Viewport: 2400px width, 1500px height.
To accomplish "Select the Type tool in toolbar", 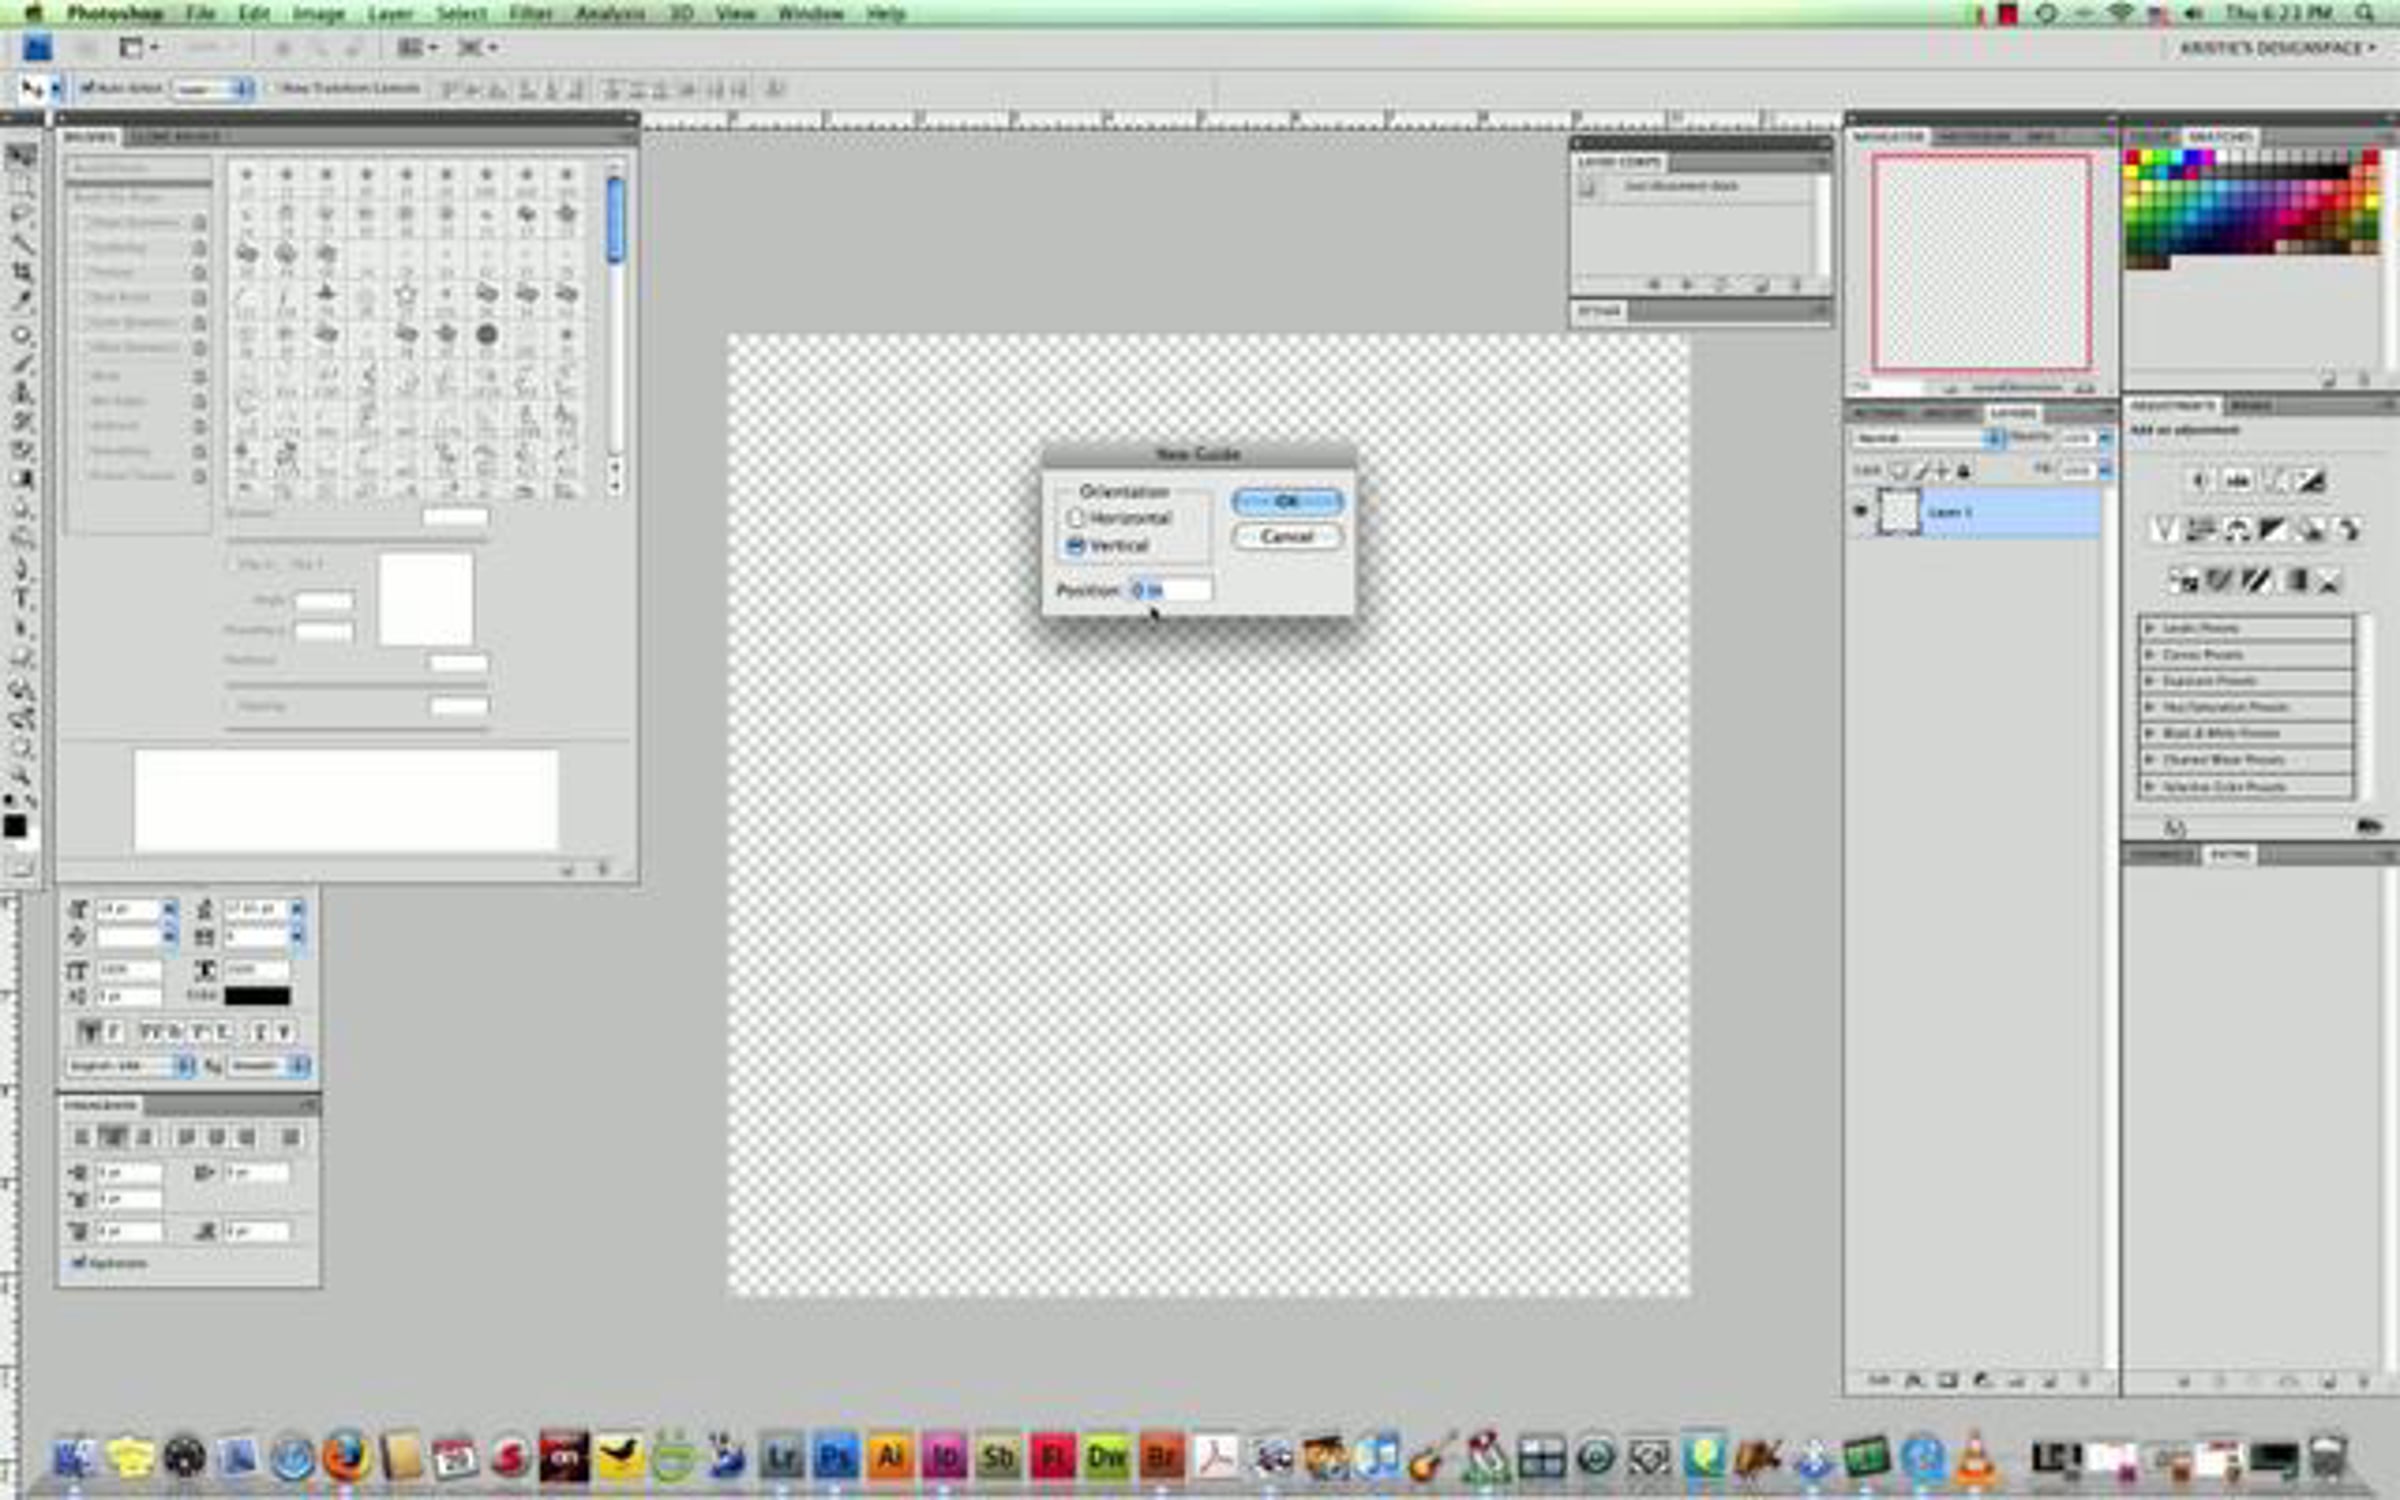I will [x=21, y=598].
